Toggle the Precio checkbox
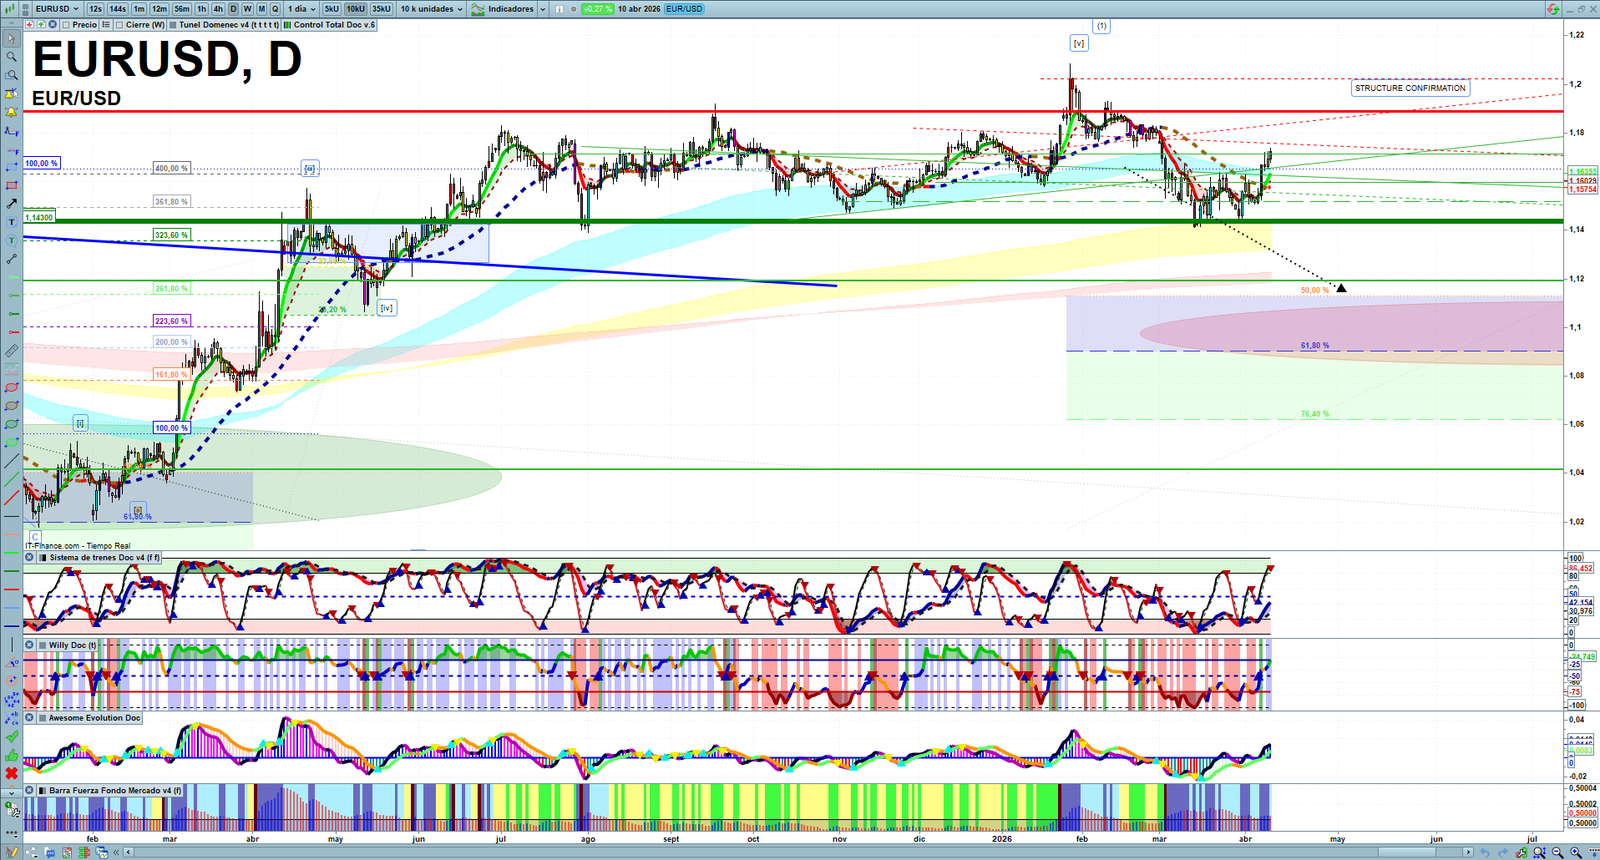The image size is (1600, 860). pyautogui.click(x=66, y=25)
